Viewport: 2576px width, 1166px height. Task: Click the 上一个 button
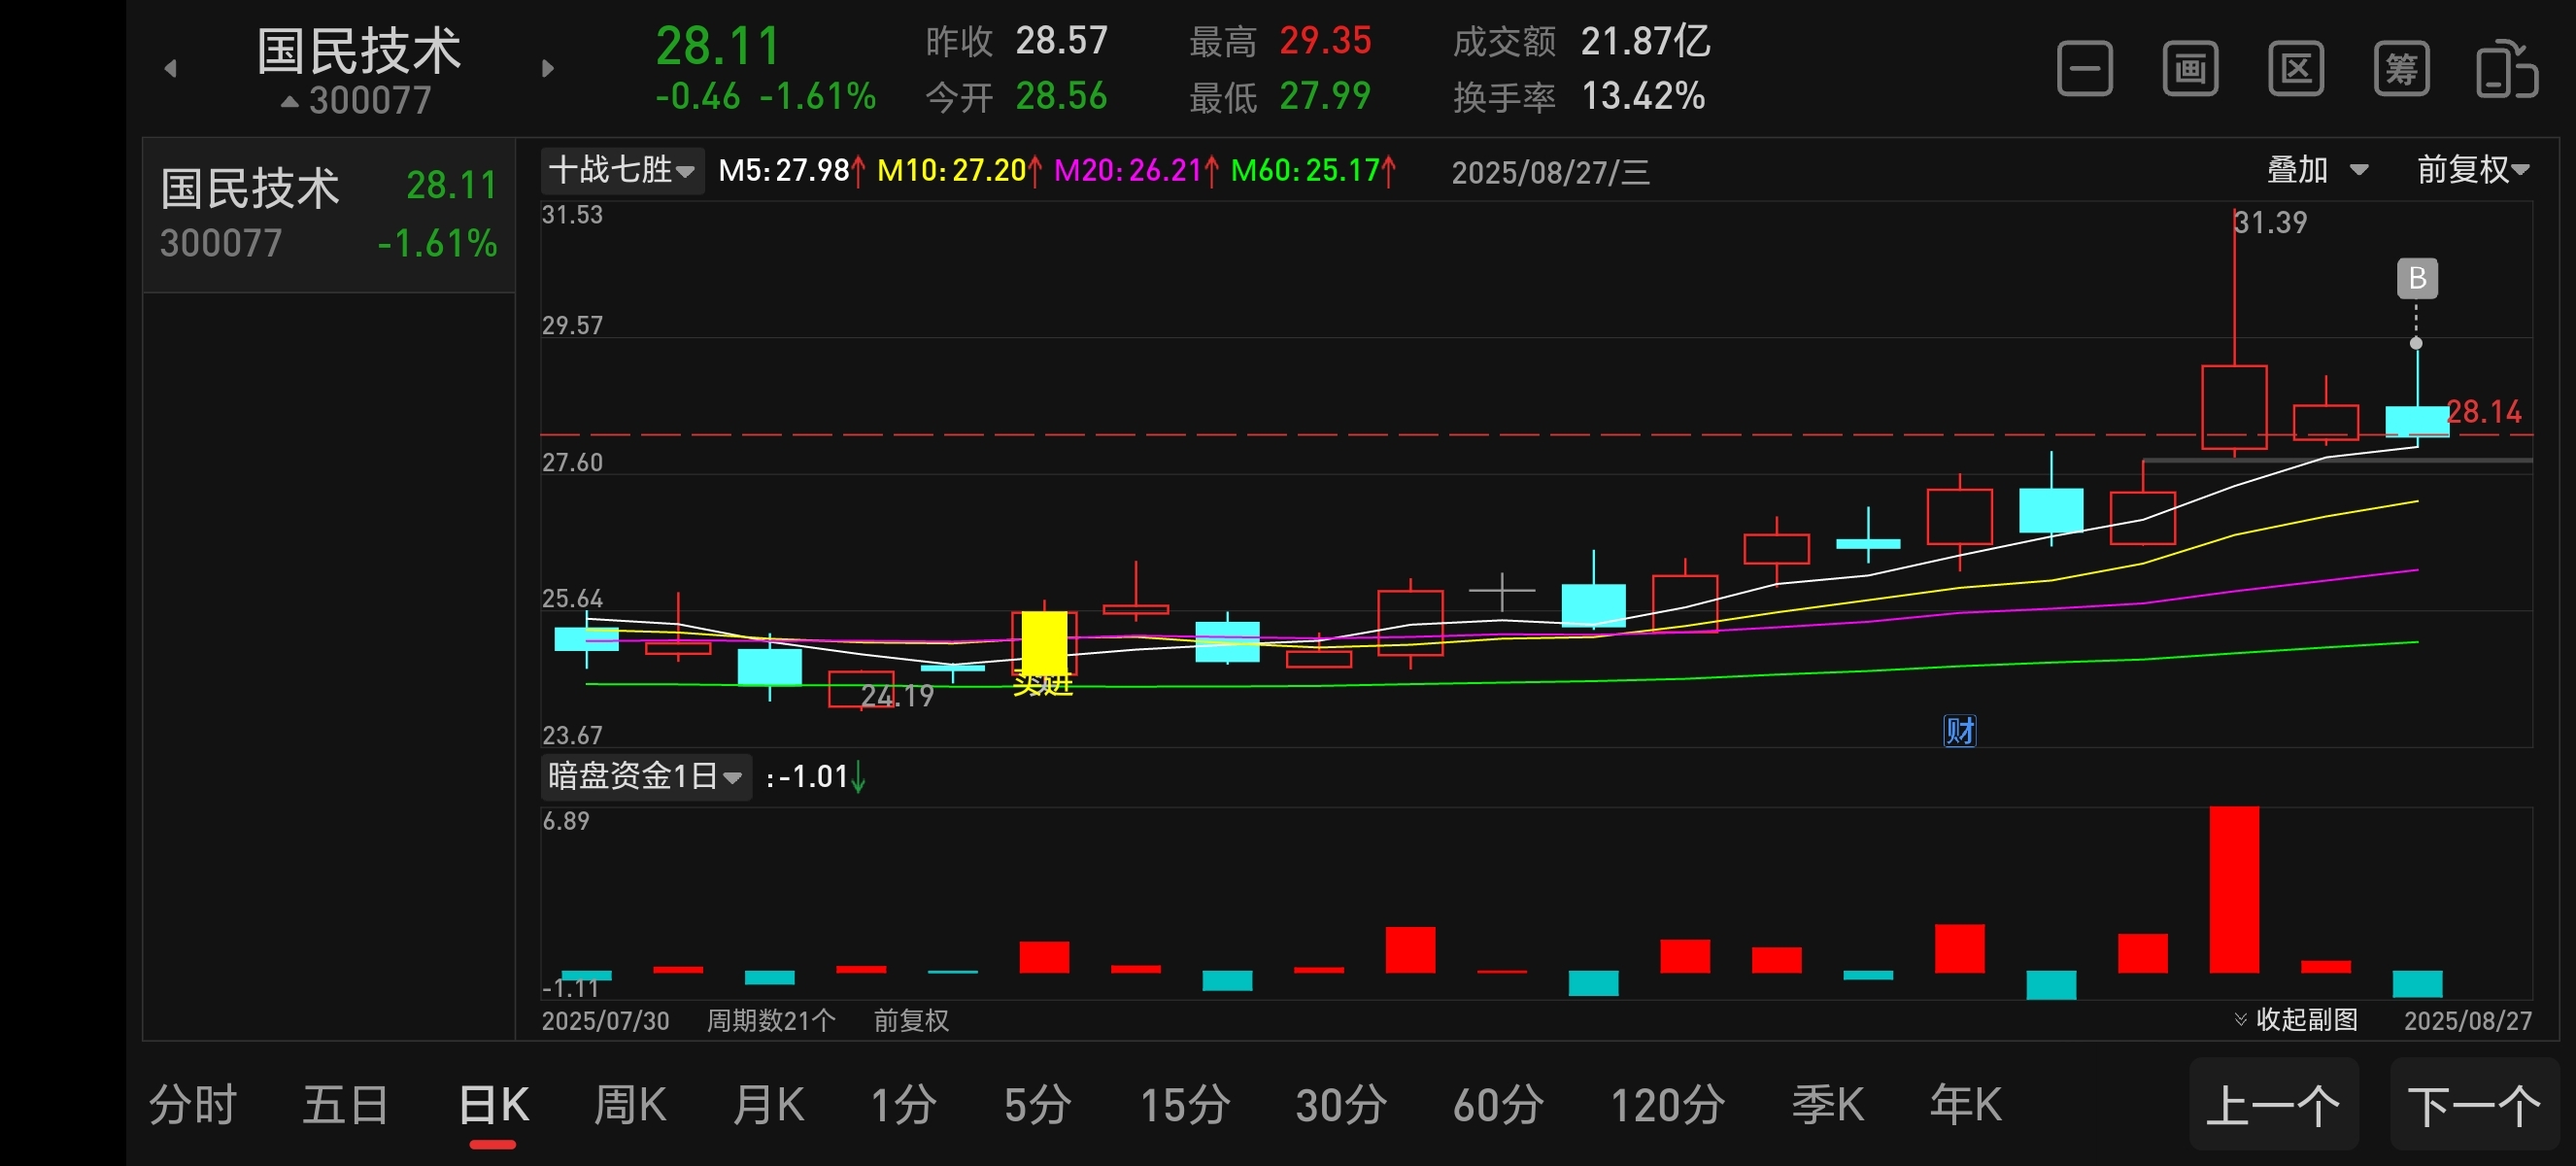tap(2274, 1105)
